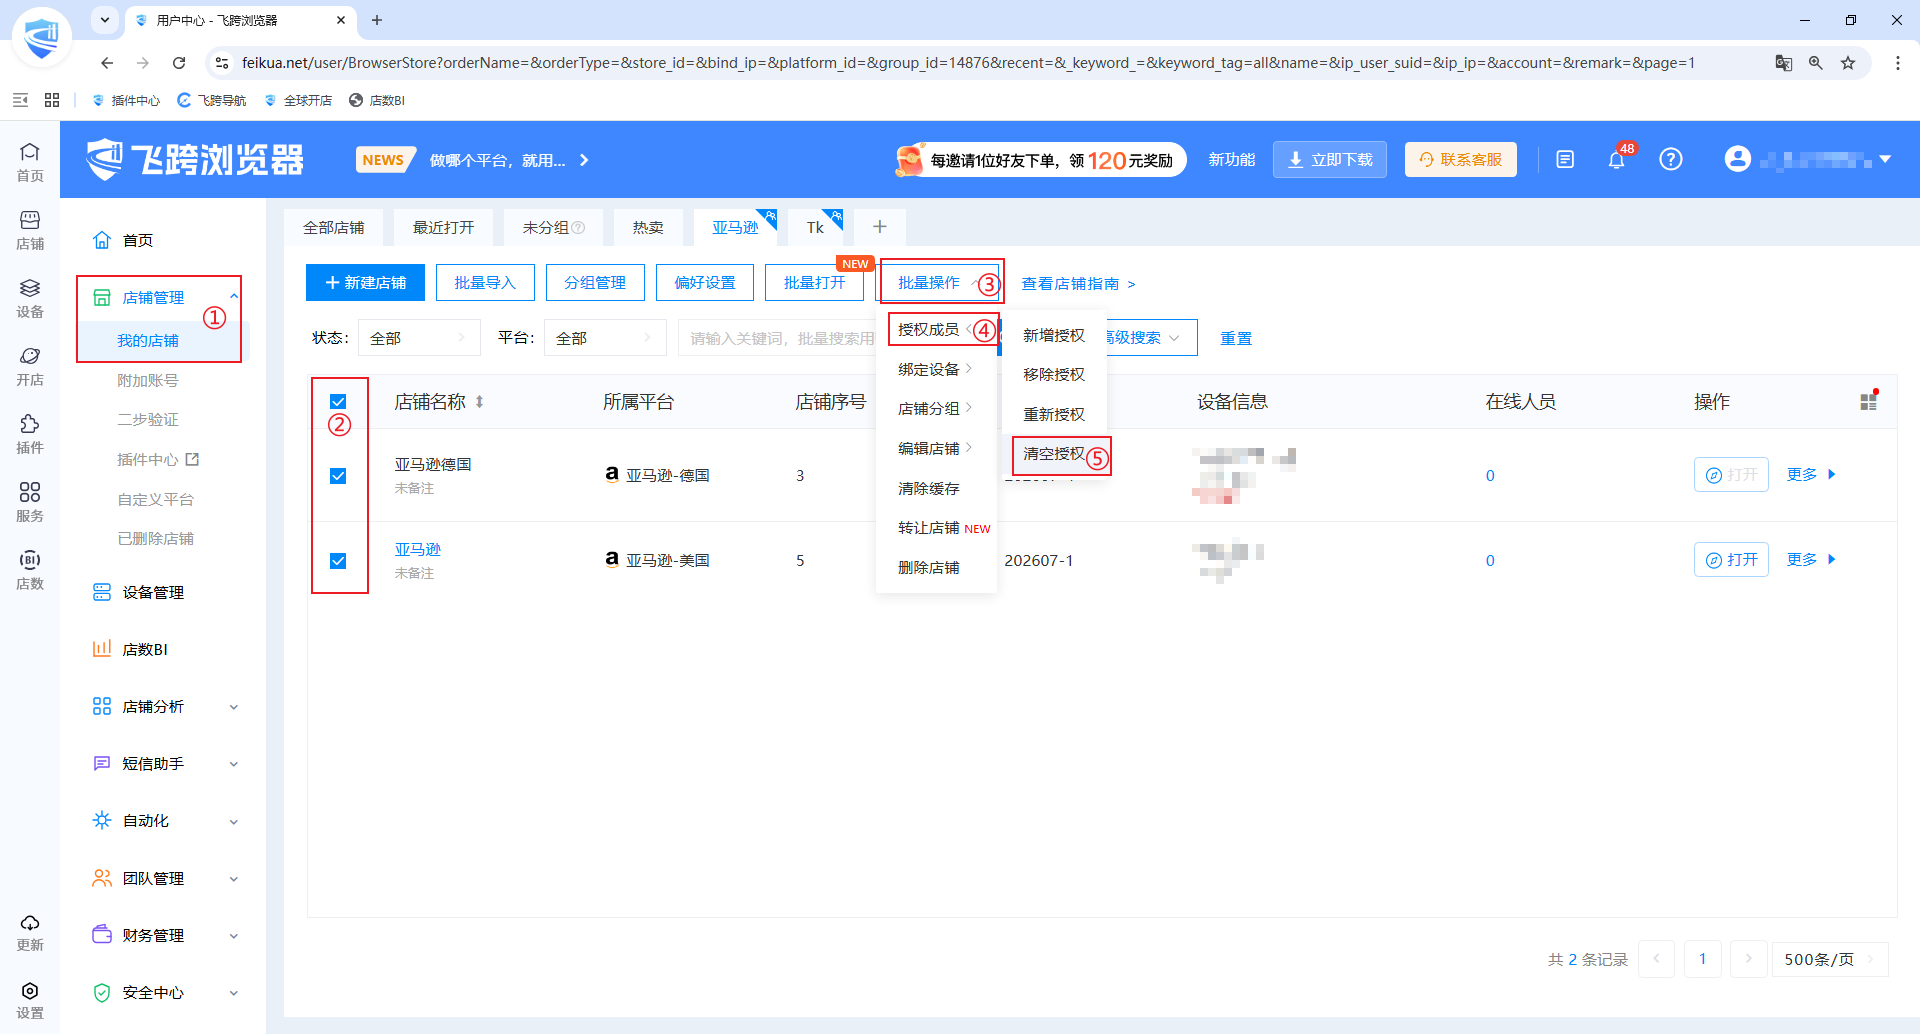Open the 状态 dropdown
Image resolution: width=1920 pixels, height=1034 pixels.
pos(418,338)
